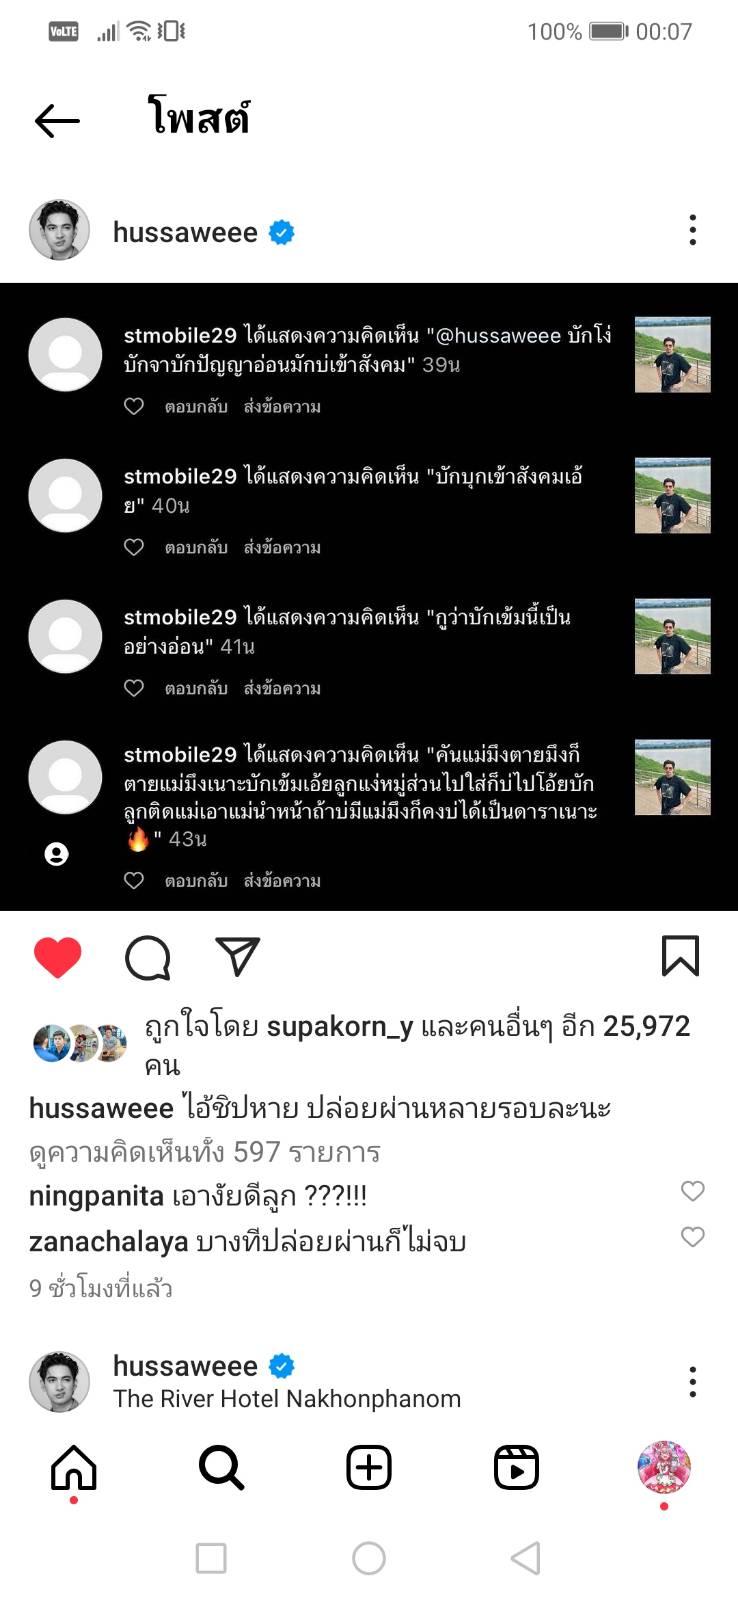
Task: Open the comment bubble icon
Action: pos(148,957)
